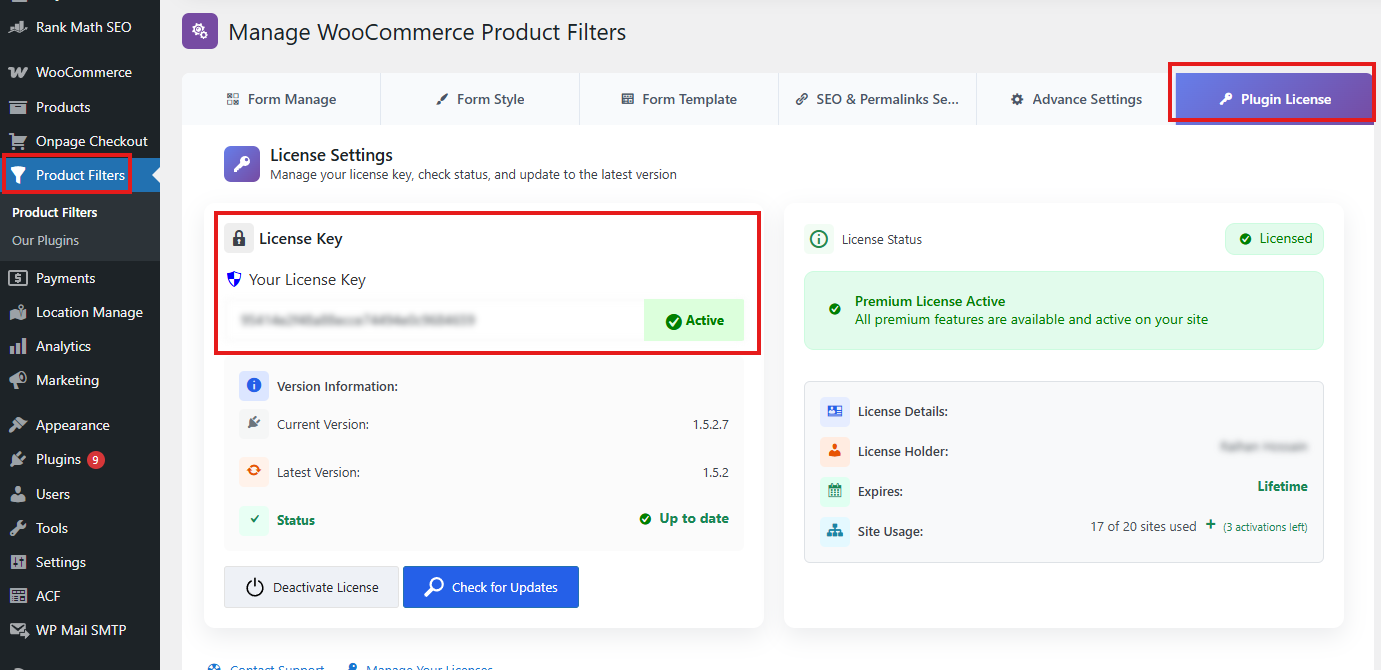1381x670 pixels.
Task: Click into the license key input field
Action: point(434,320)
